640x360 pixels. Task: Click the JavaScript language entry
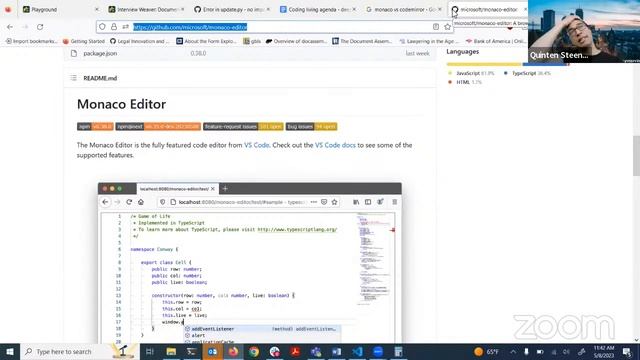pos(471,73)
